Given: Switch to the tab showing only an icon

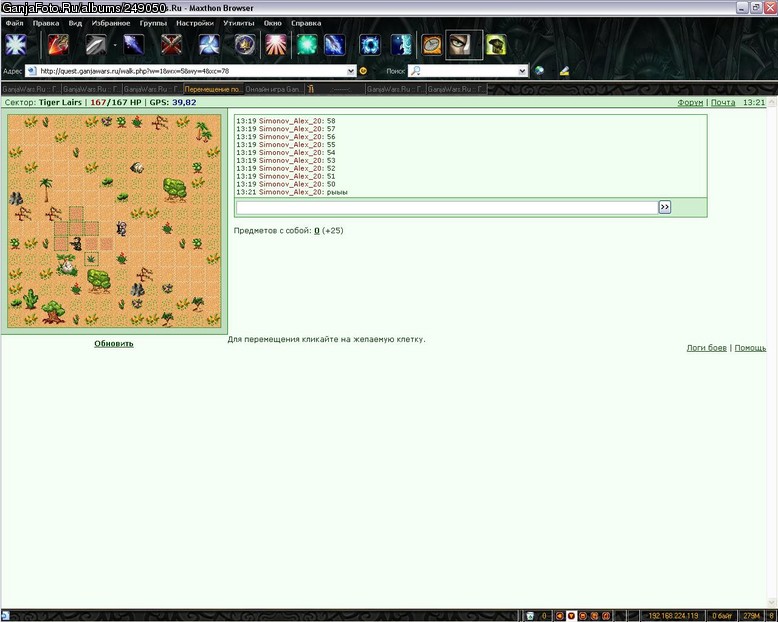Looking at the screenshot, I should click(311, 89).
